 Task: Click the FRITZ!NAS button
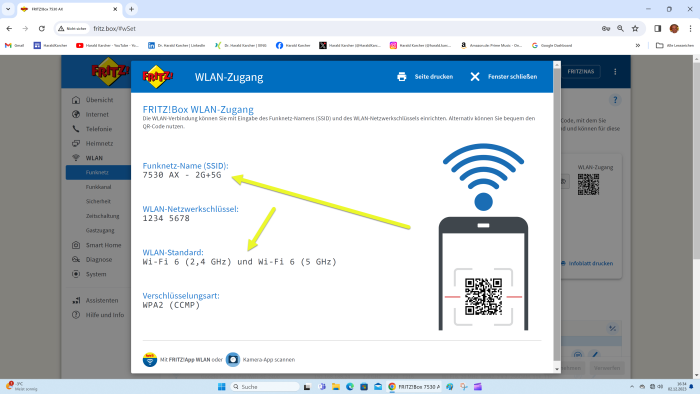[x=580, y=71]
